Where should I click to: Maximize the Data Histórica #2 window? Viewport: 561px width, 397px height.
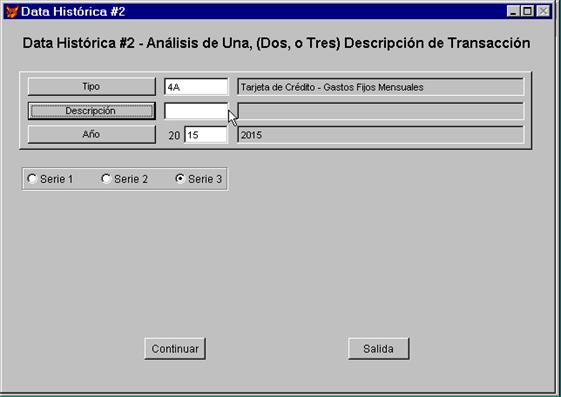[527, 11]
